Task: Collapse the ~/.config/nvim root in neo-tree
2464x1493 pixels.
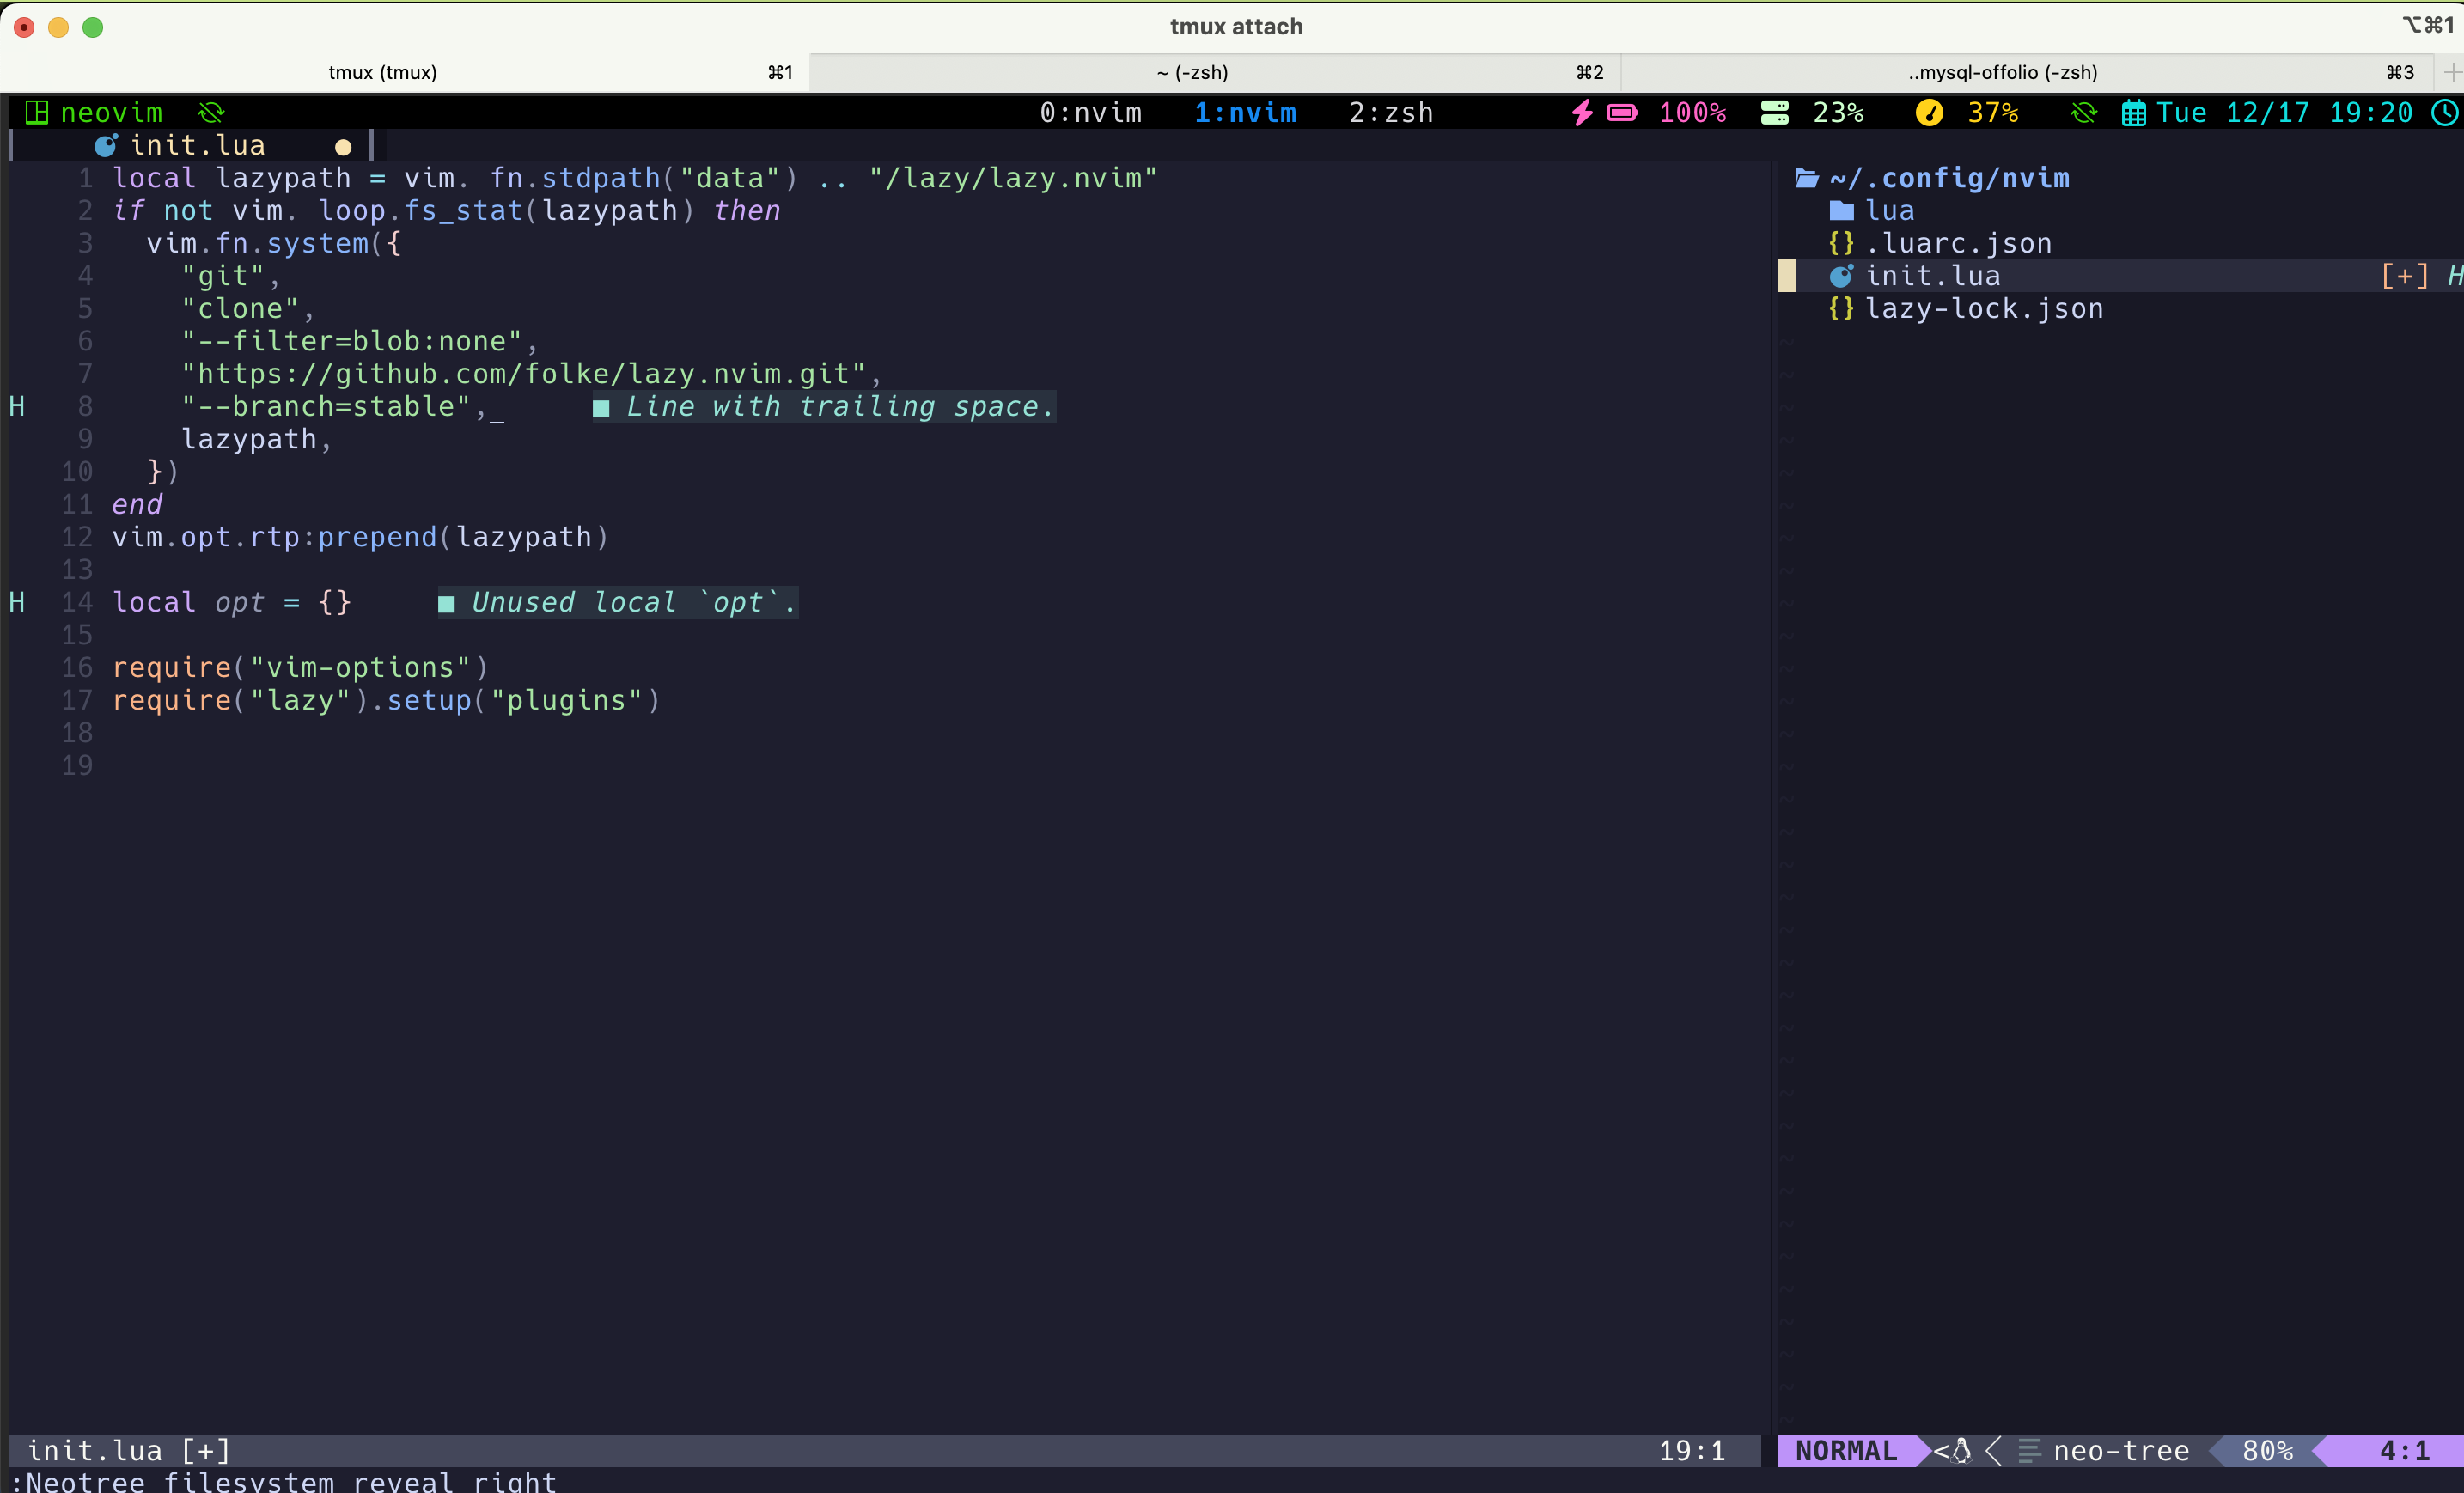Action: click(1950, 178)
